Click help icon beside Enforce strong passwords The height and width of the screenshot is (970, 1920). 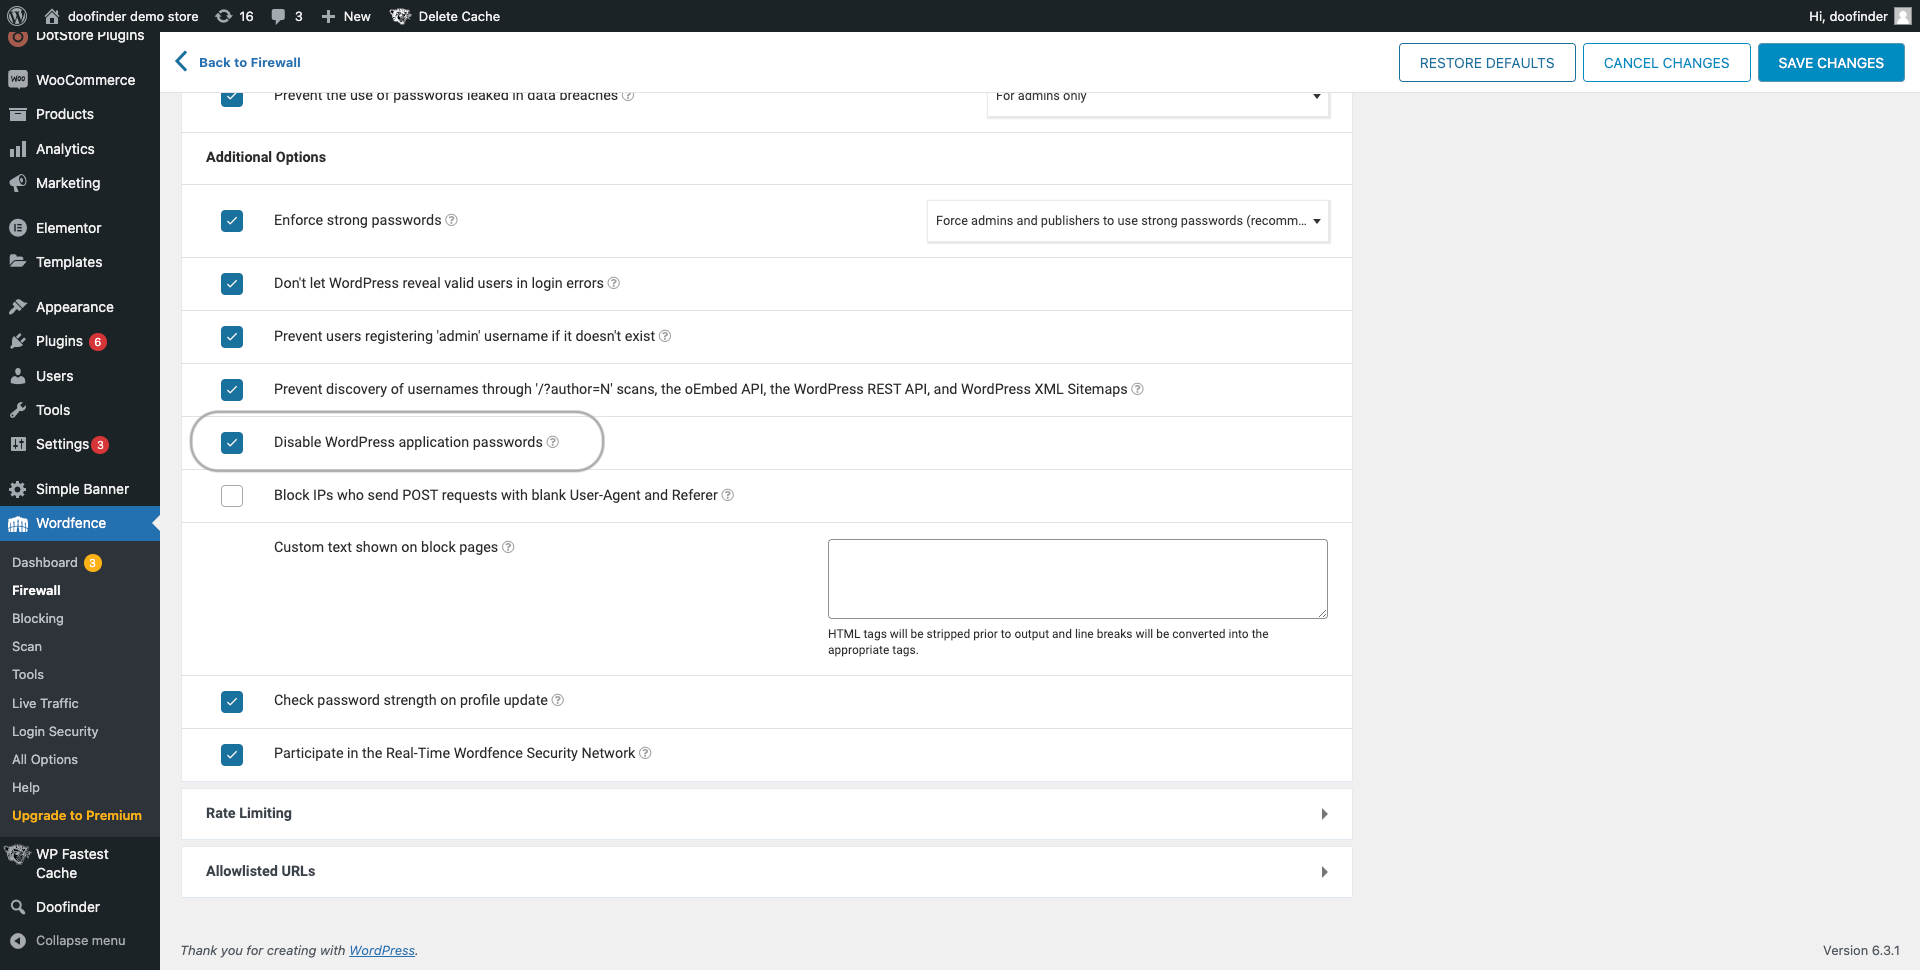pyautogui.click(x=451, y=220)
